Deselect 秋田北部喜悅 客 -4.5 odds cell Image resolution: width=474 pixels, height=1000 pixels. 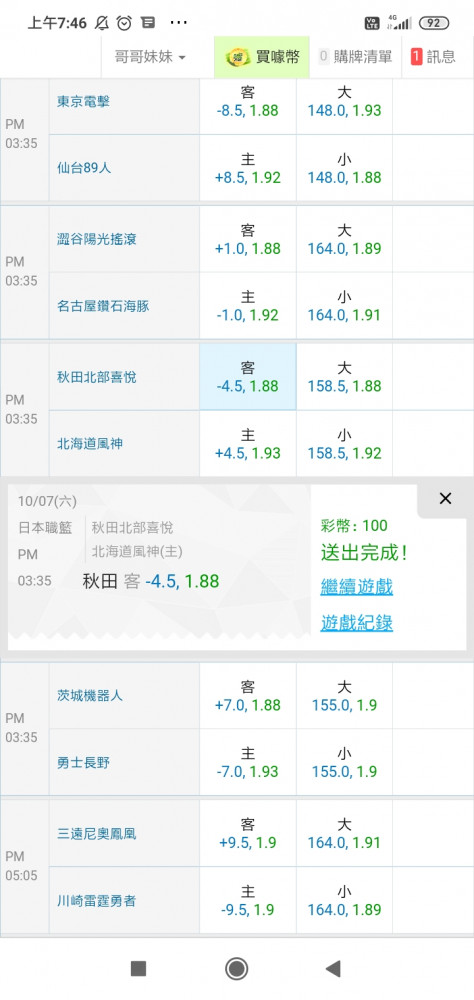pos(248,377)
